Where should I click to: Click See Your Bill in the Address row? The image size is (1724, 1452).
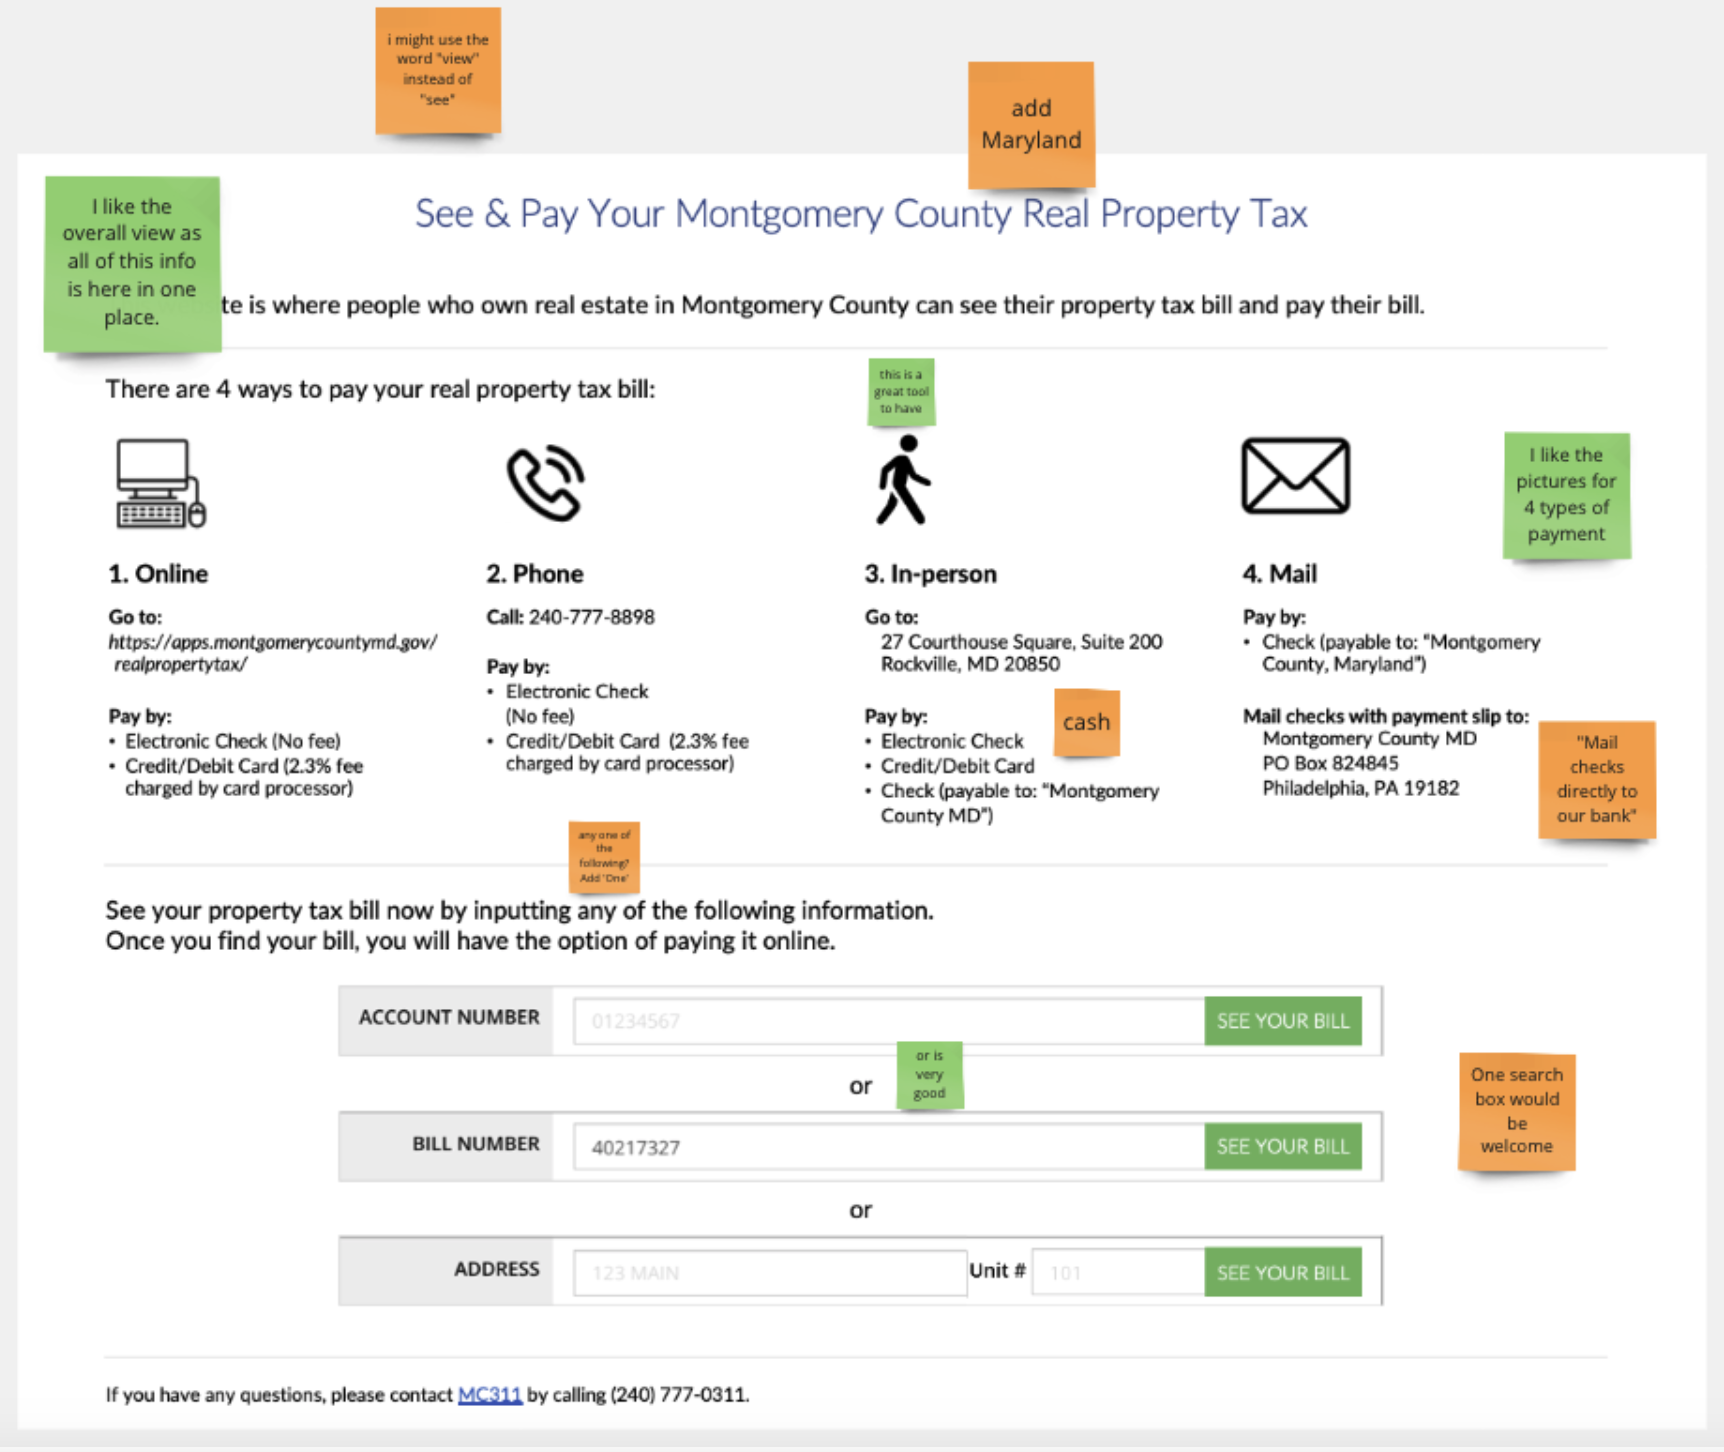point(1283,1272)
